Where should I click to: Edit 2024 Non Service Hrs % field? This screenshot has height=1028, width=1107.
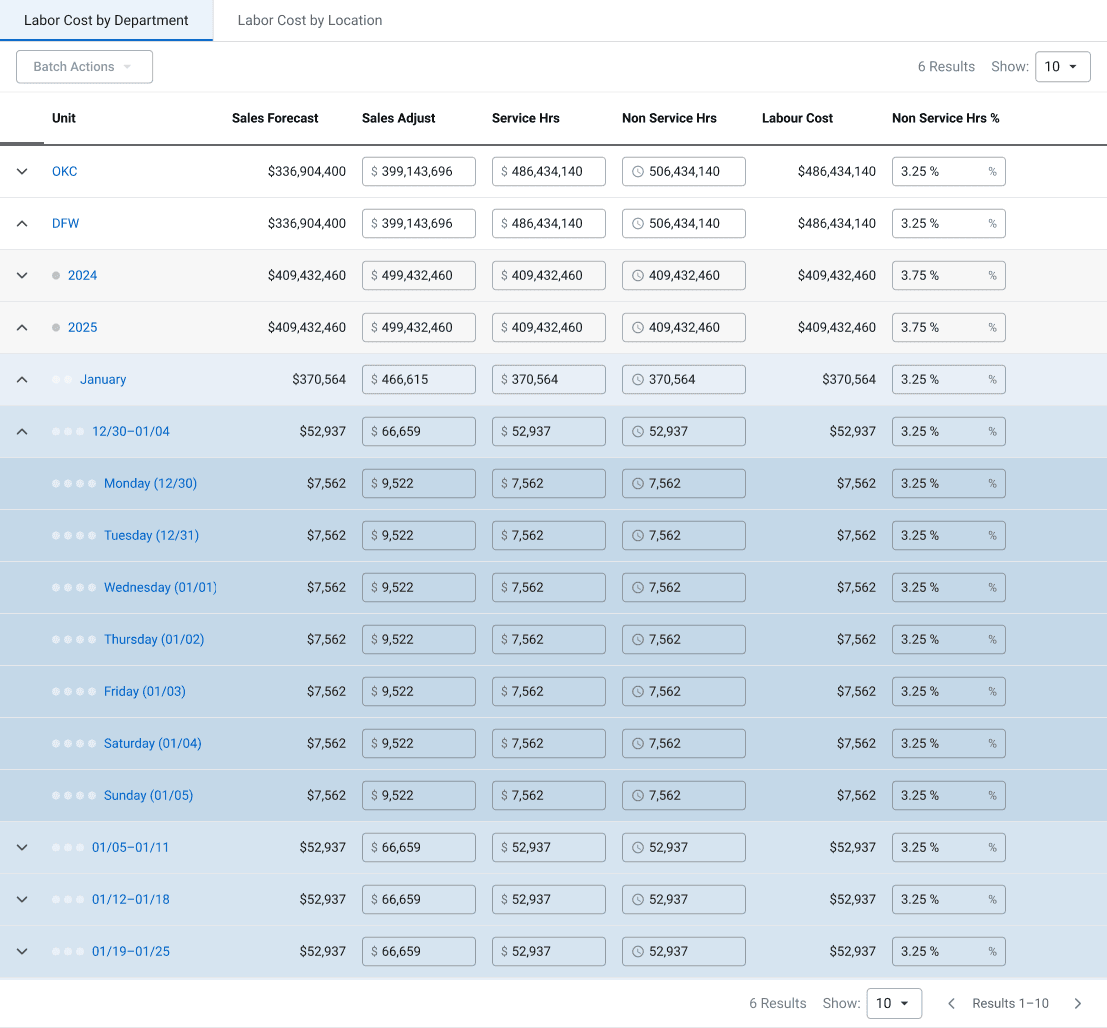click(x=948, y=275)
